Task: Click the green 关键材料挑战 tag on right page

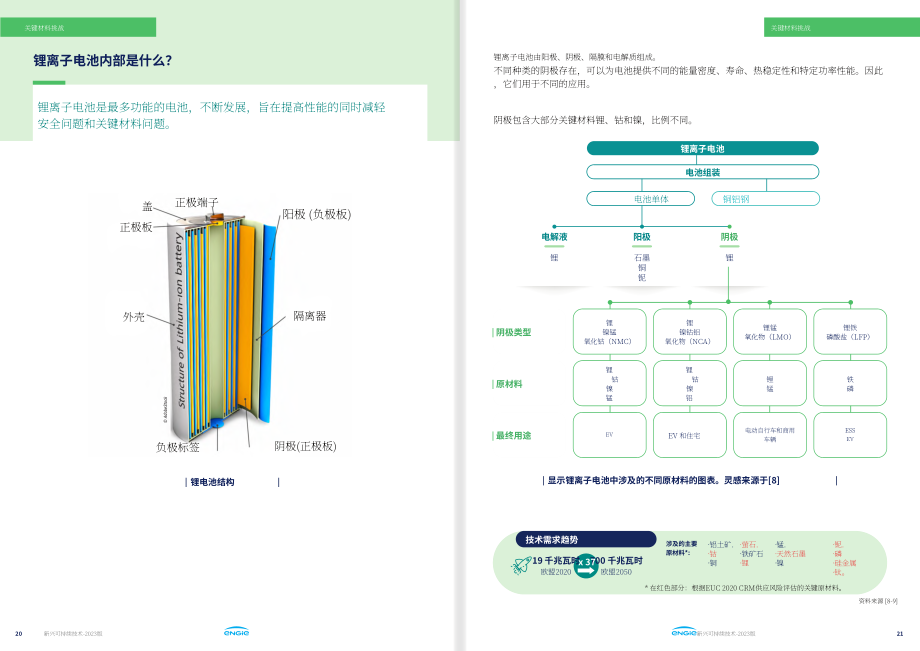Action: coord(841,28)
